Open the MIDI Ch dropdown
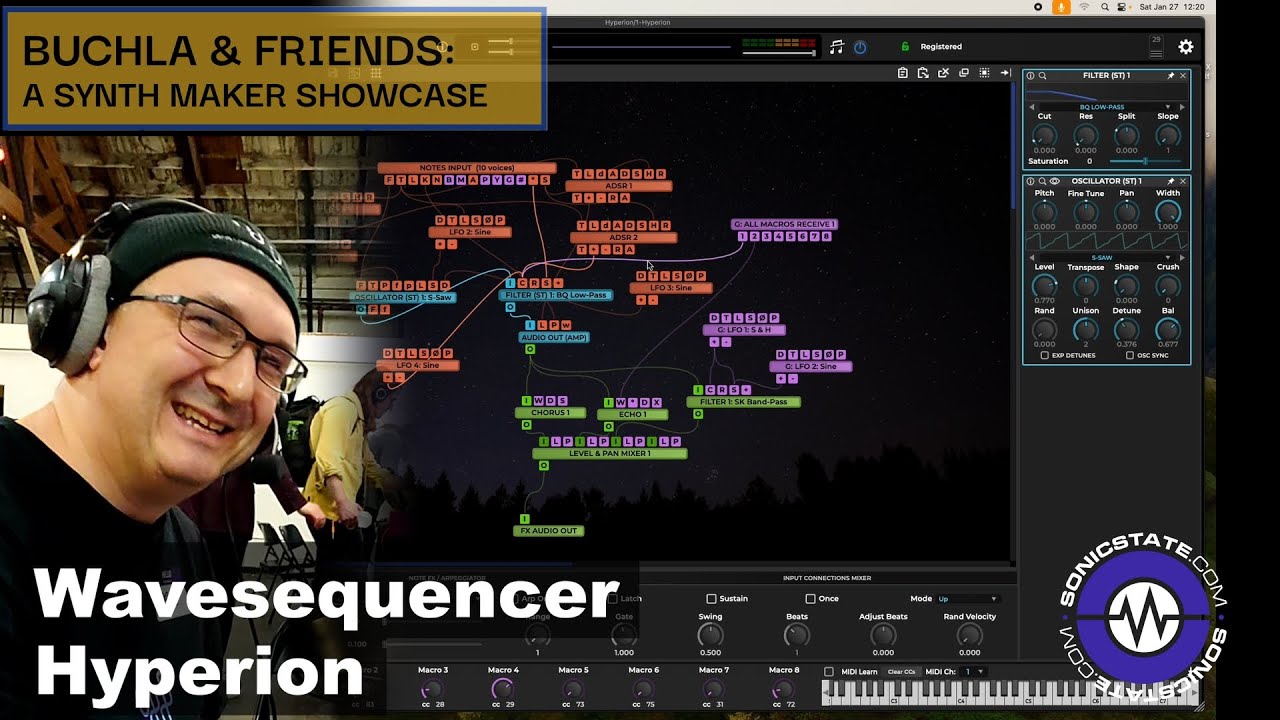Screen dimensions: 1280x720 (x=974, y=672)
